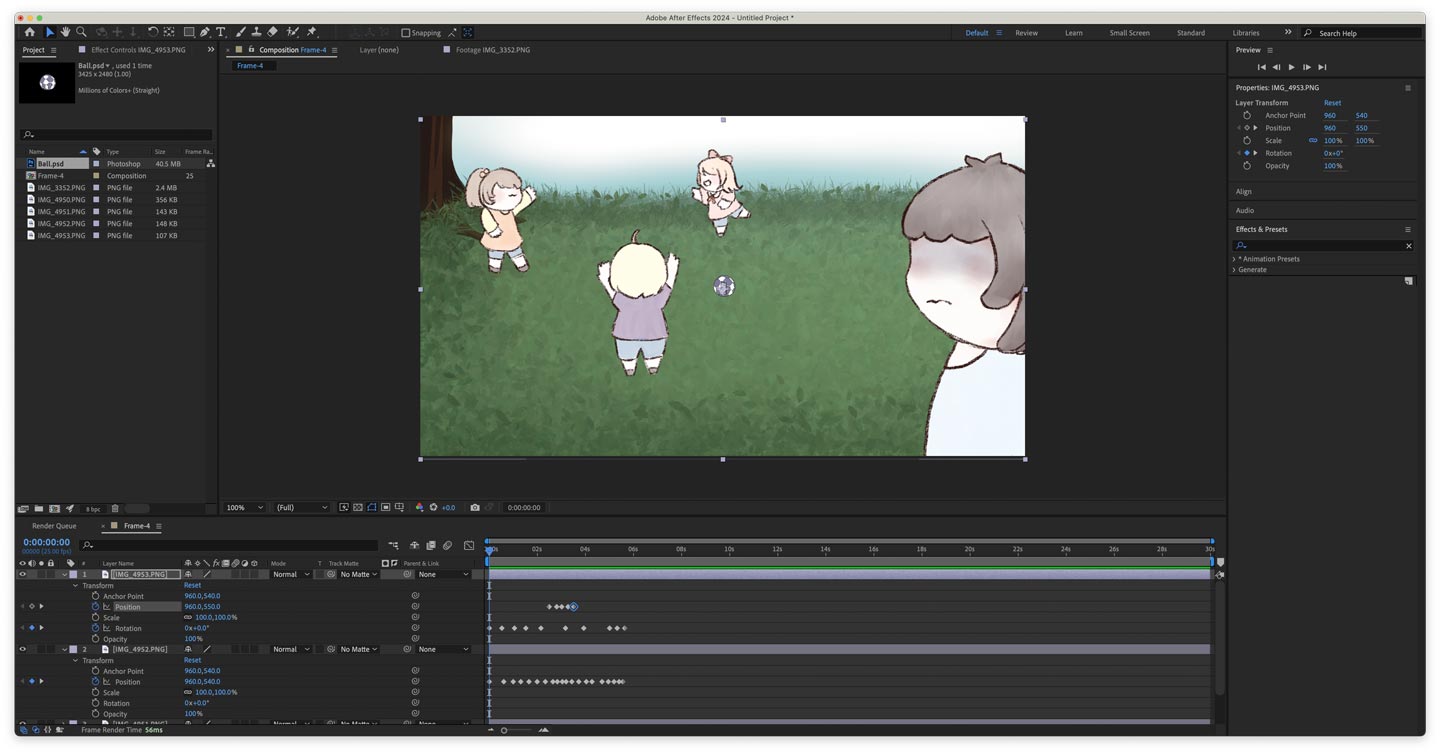This screenshot has height=753, width=1440.
Task: Toggle the Scale constrain proportions link in Properties
Action: (x=1313, y=141)
